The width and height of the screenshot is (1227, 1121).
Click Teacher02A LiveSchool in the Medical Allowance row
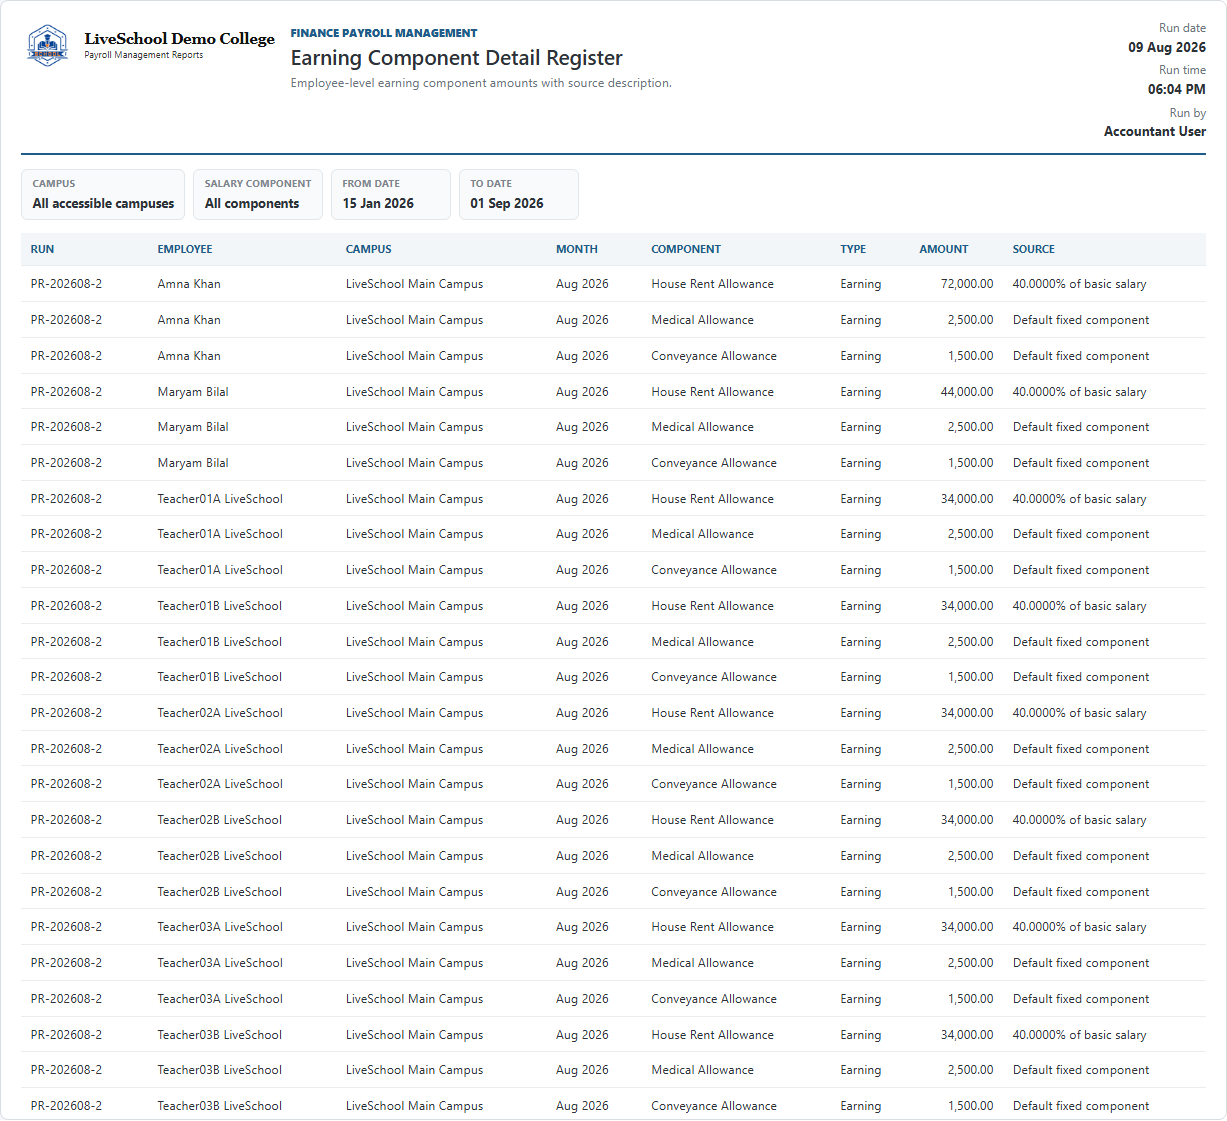pyautogui.click(x=220, y=749)
